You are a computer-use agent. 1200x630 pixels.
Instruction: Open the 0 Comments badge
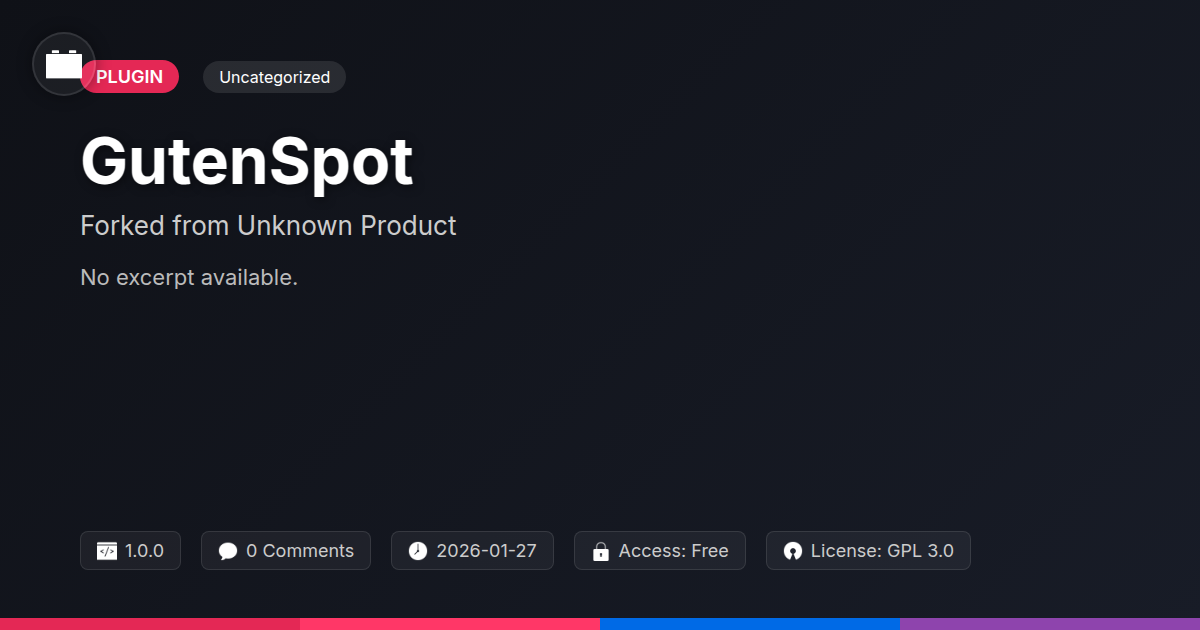point(286,551)
